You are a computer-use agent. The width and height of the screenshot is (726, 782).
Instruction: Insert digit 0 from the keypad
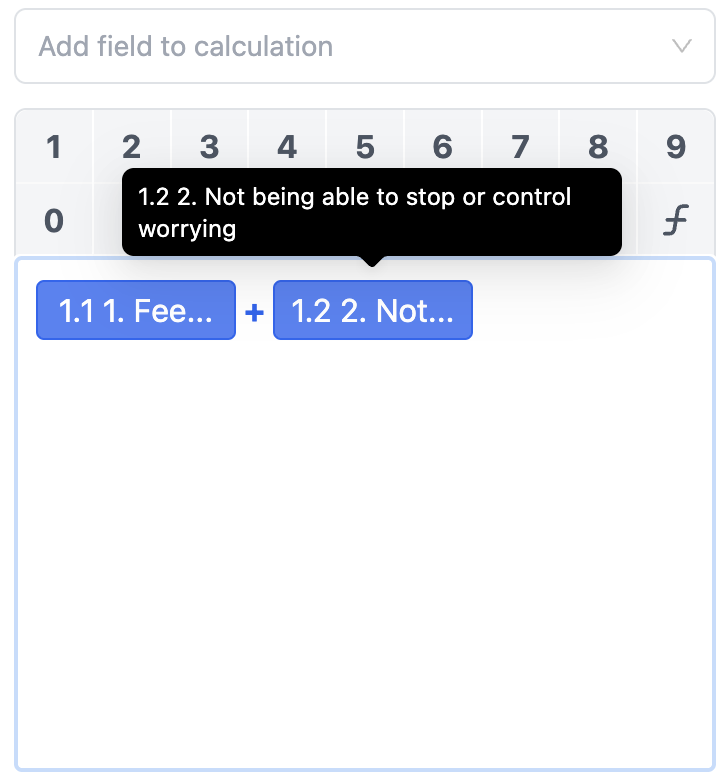point(54,220)
